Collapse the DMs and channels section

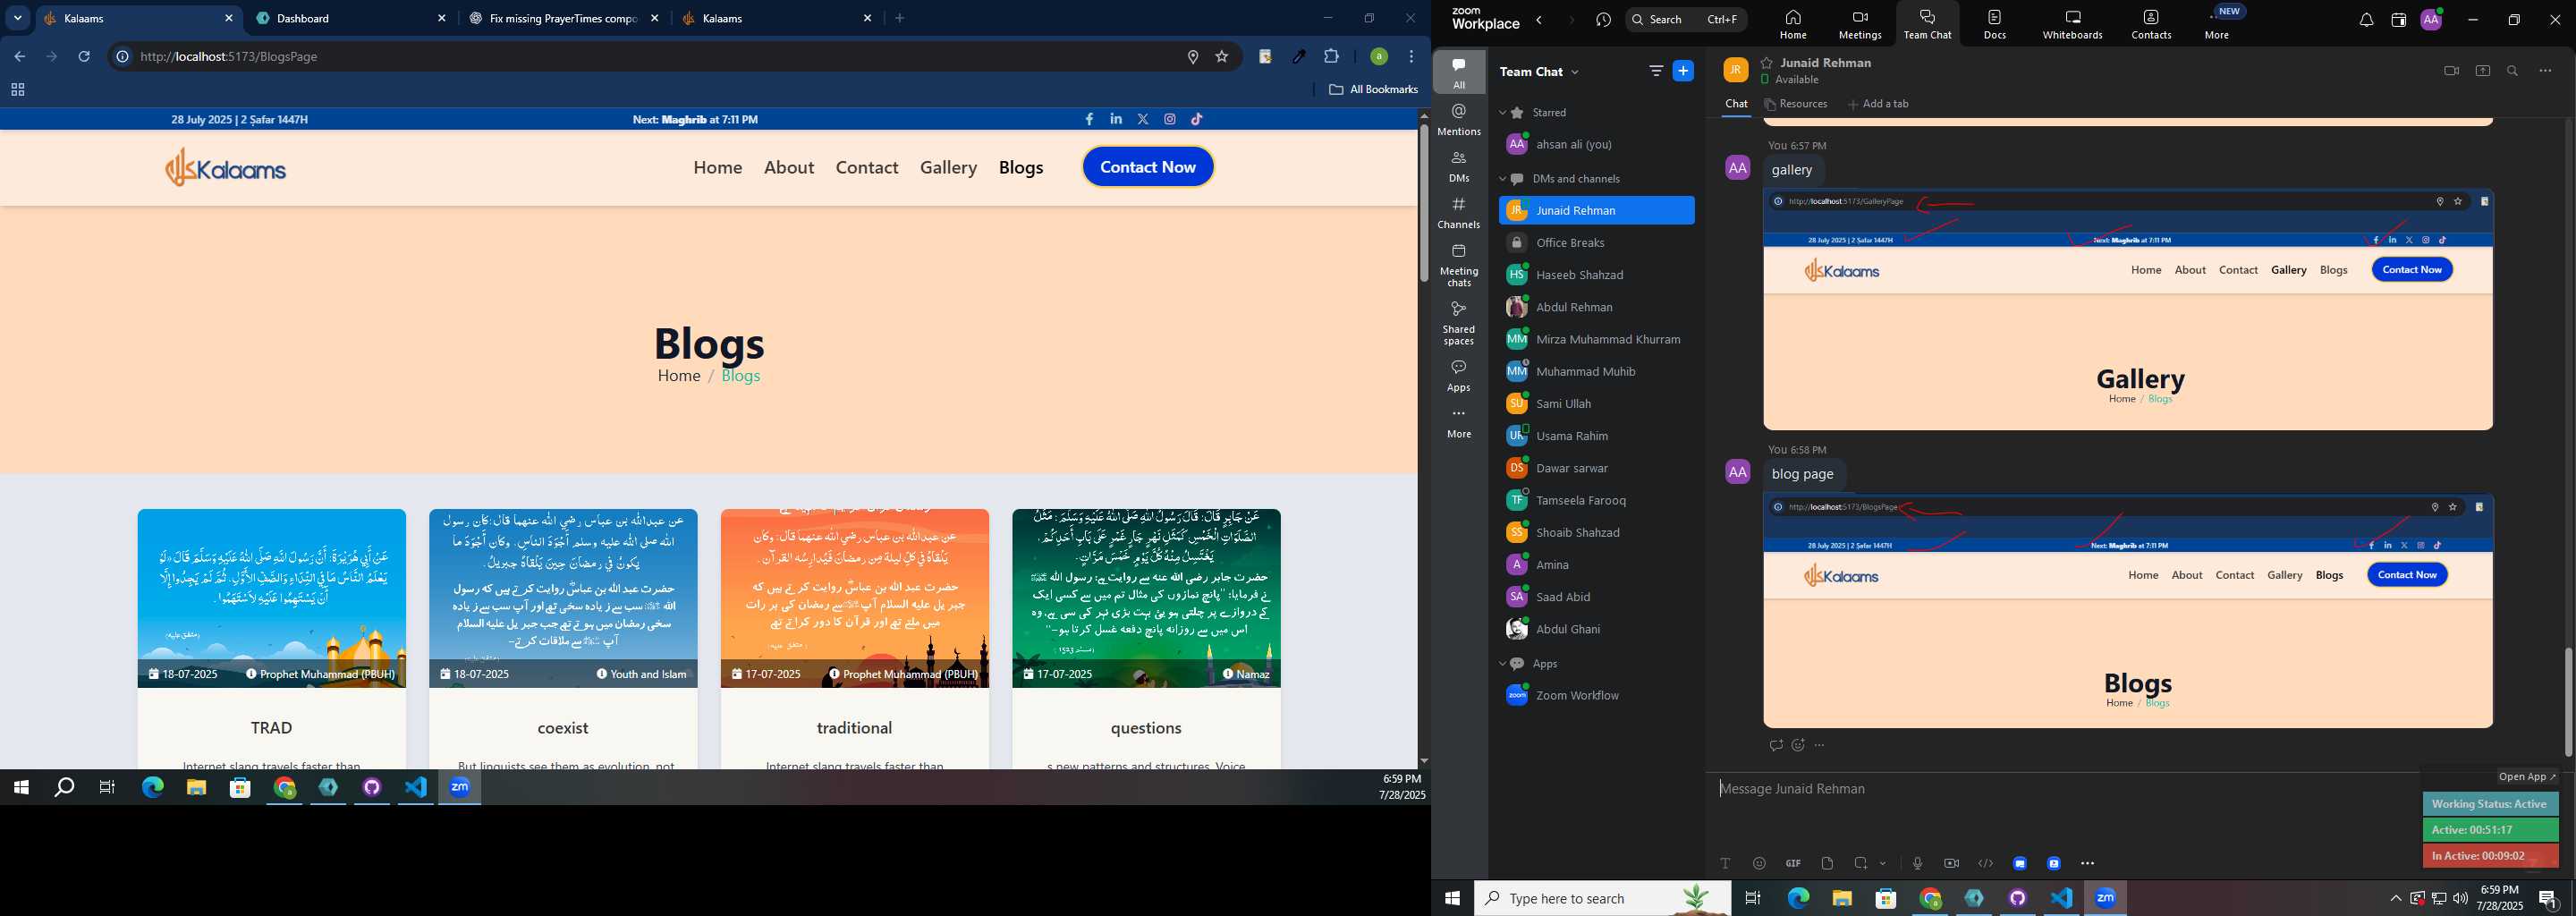pyautogui.click(x=1502, y=179)
